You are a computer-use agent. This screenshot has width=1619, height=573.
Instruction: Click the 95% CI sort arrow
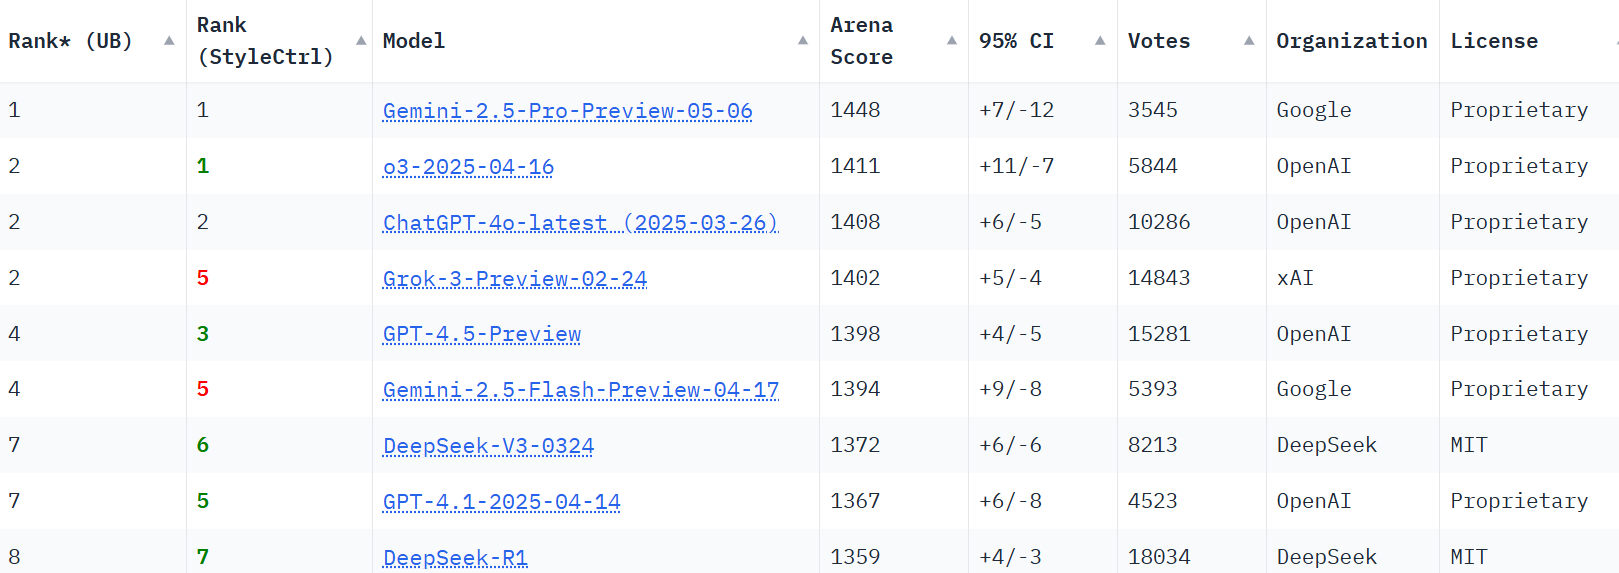pyautogui.click(x=1100, y=41)
